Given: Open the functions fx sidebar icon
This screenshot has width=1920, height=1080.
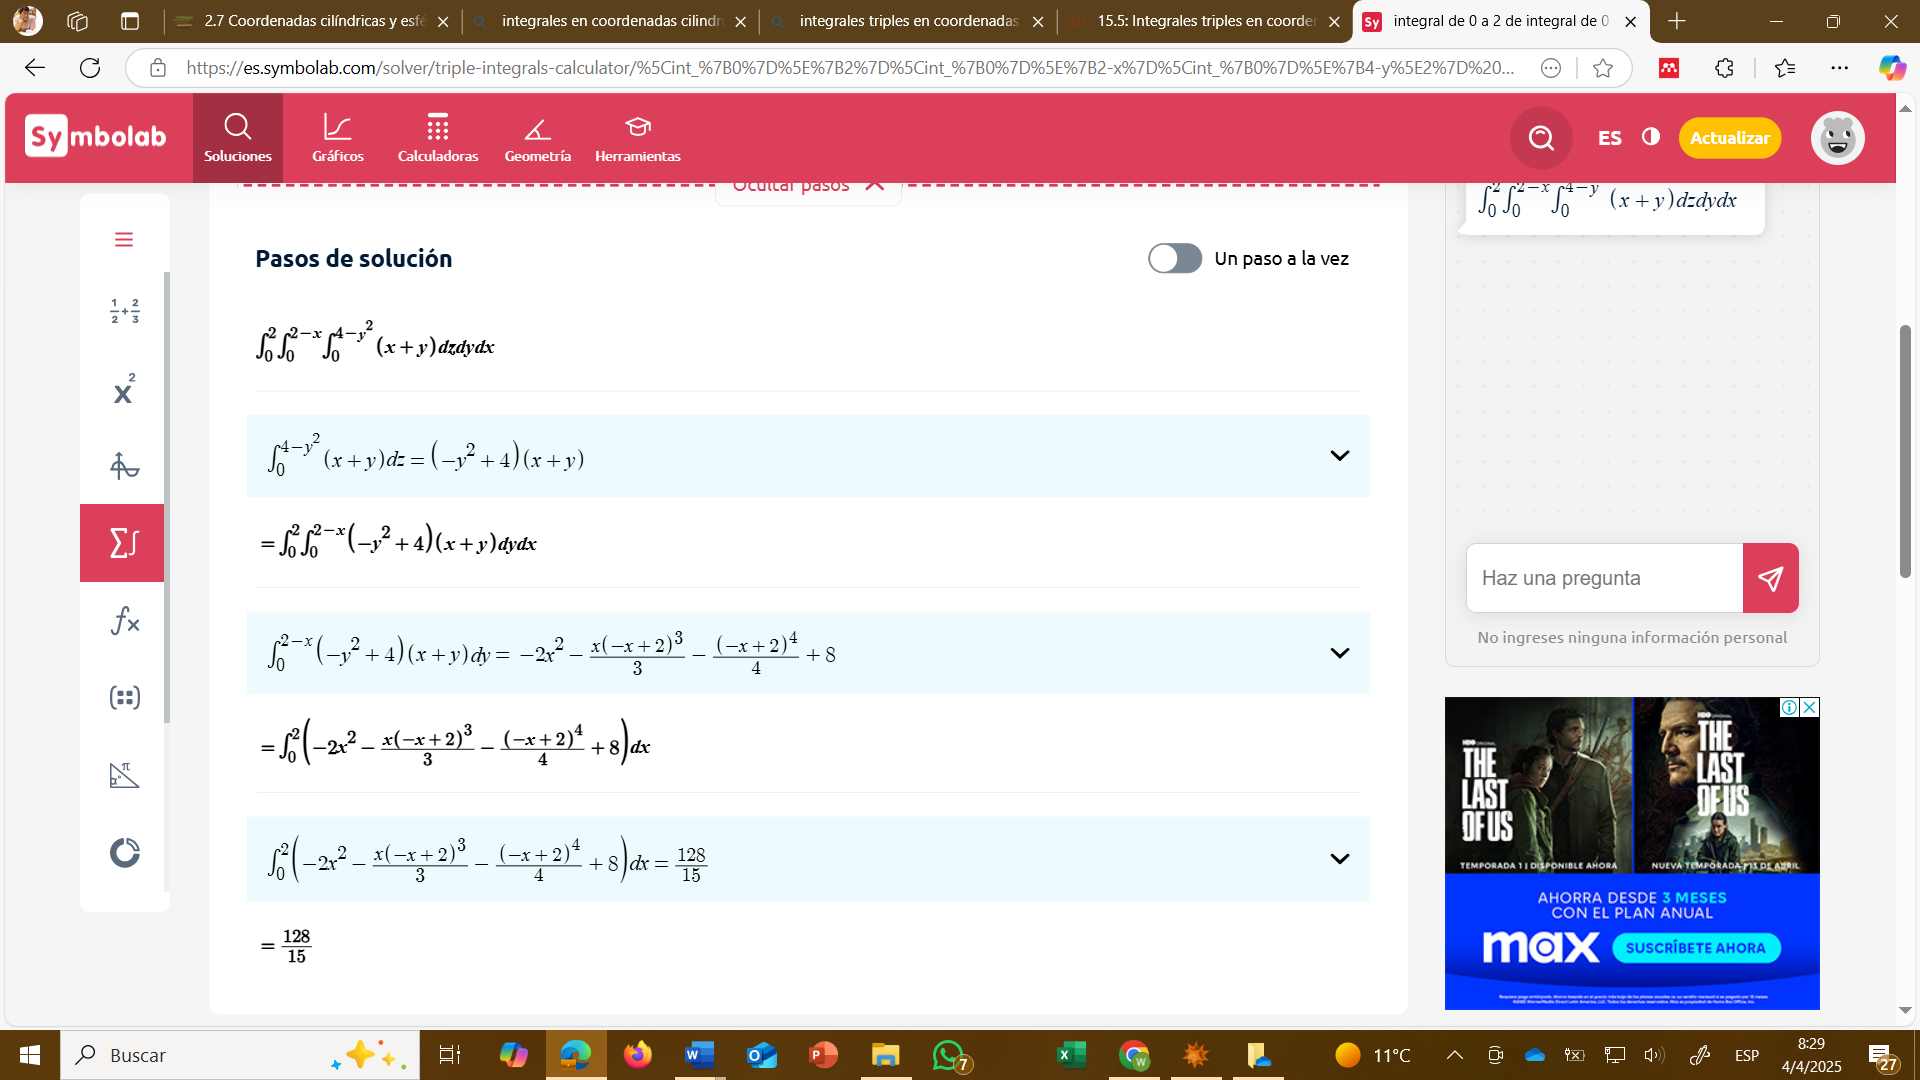Looking at the screenshot, I should click(x=124, y=621).
